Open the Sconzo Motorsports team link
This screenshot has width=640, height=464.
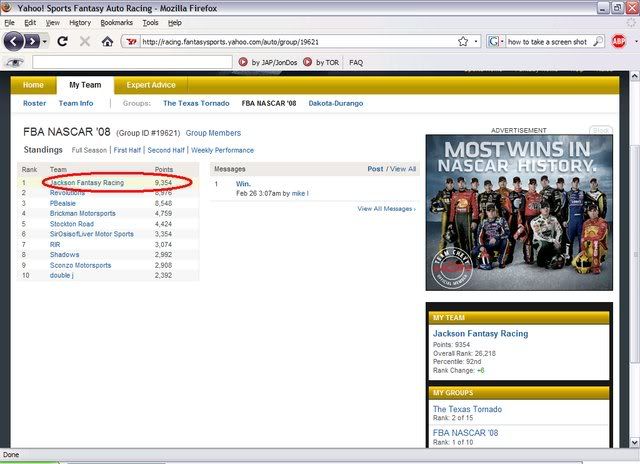point(80,265)
